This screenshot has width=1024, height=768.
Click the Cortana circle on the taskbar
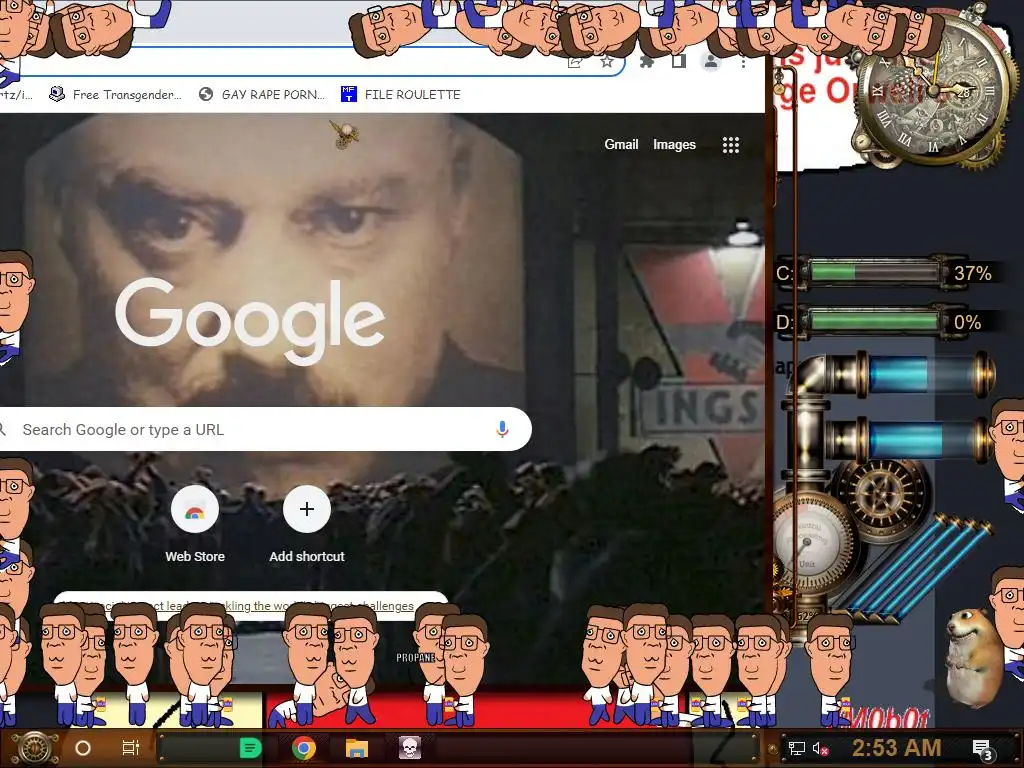(83, 748)
